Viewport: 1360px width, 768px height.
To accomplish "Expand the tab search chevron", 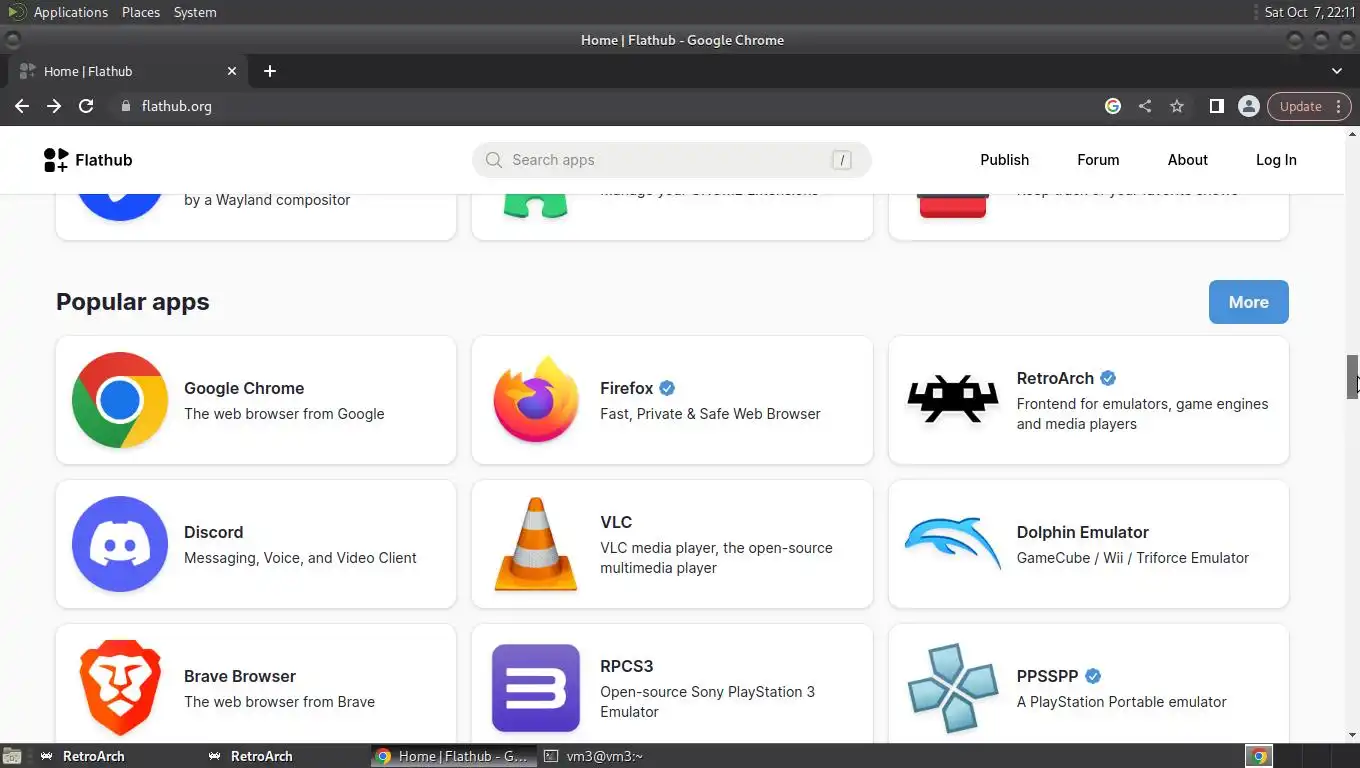I will 1337,71.
